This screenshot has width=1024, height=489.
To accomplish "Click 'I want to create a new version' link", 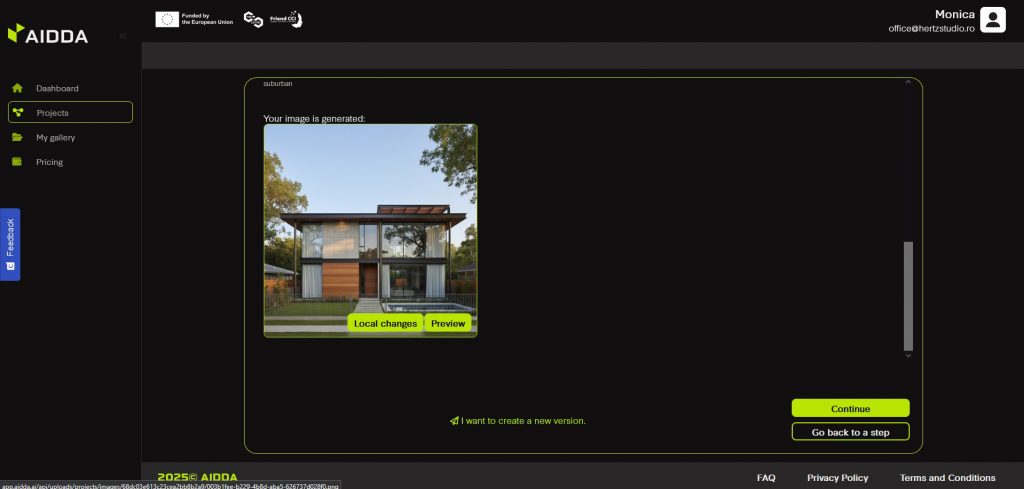I will point(518,421).
